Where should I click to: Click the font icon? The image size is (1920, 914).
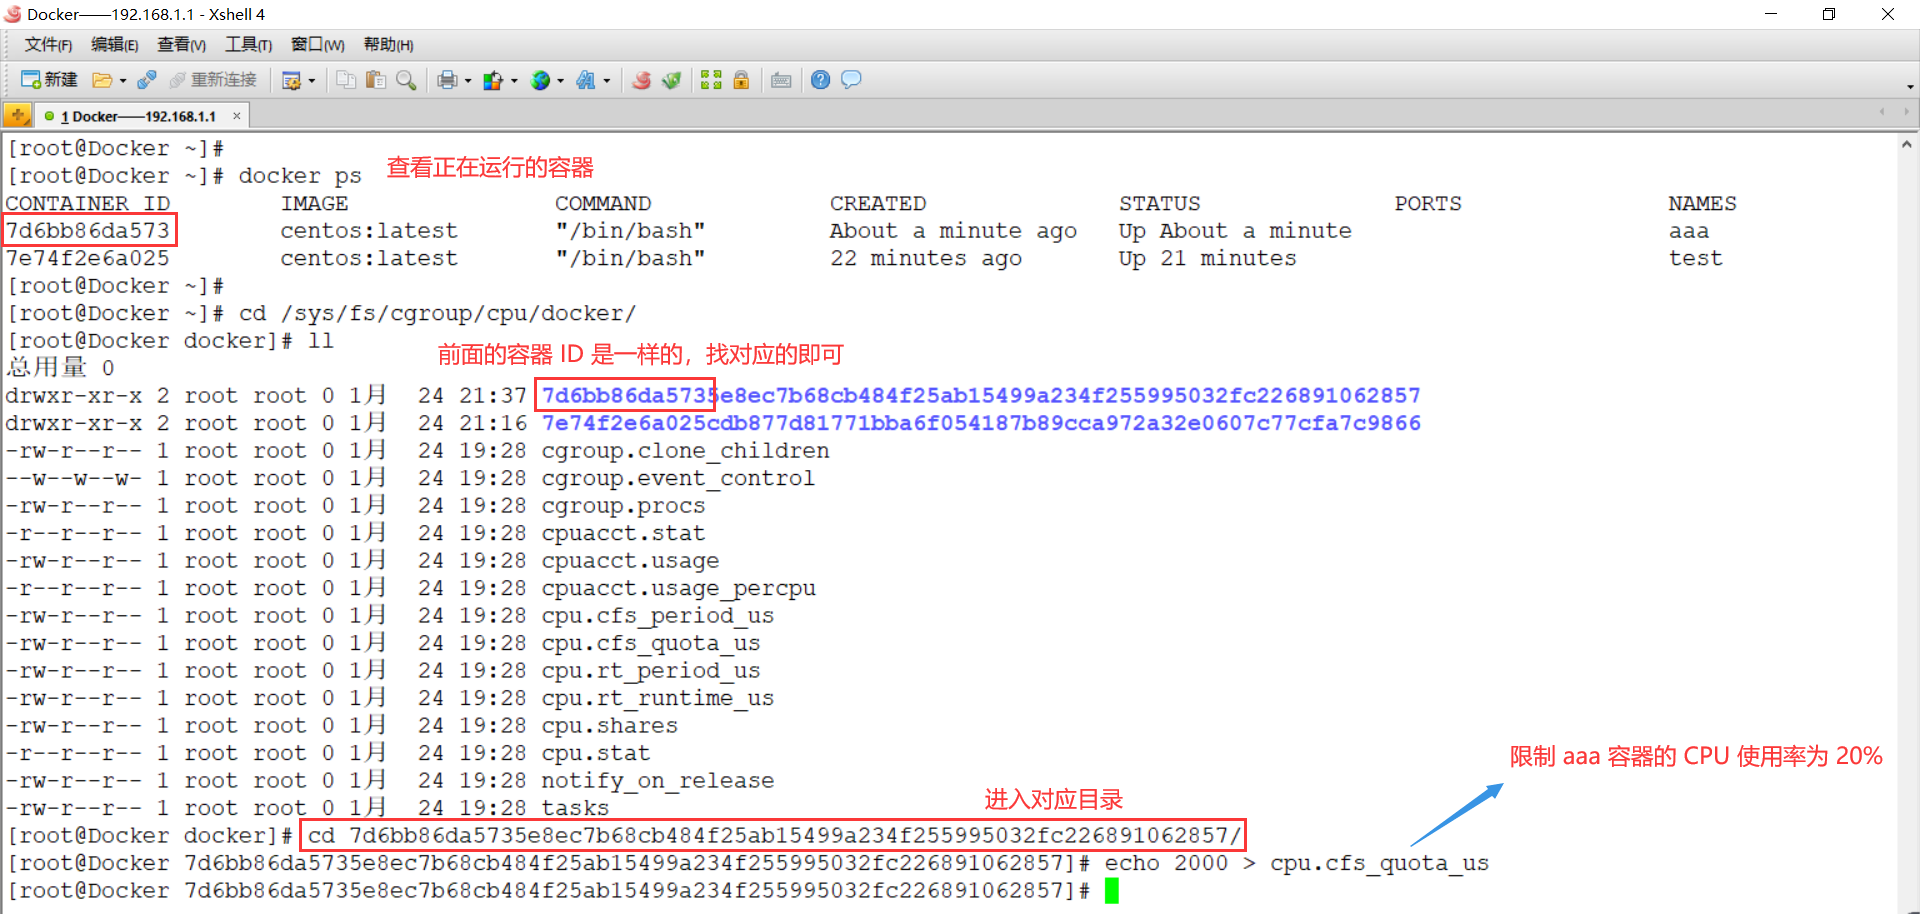click(586, 80)
